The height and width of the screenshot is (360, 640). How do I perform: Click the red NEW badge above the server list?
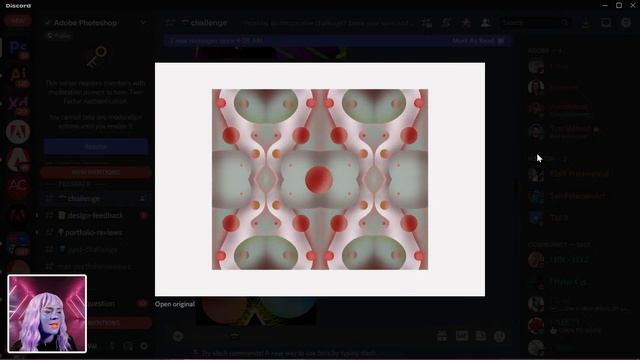click(18, 20)
